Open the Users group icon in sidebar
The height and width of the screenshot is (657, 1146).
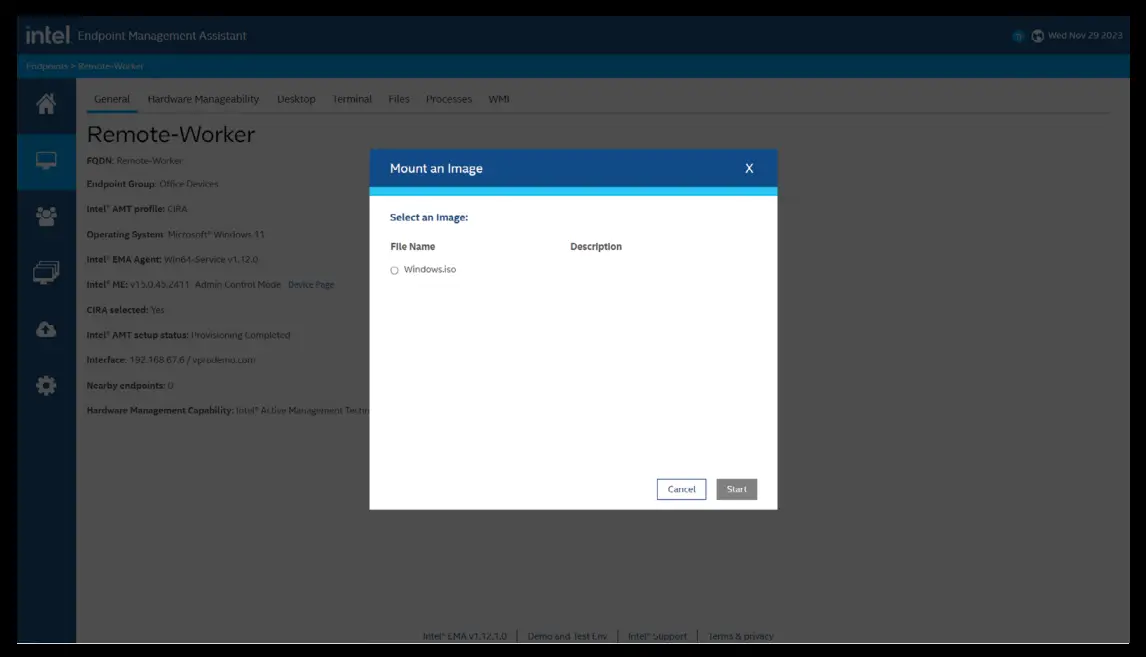46,216
